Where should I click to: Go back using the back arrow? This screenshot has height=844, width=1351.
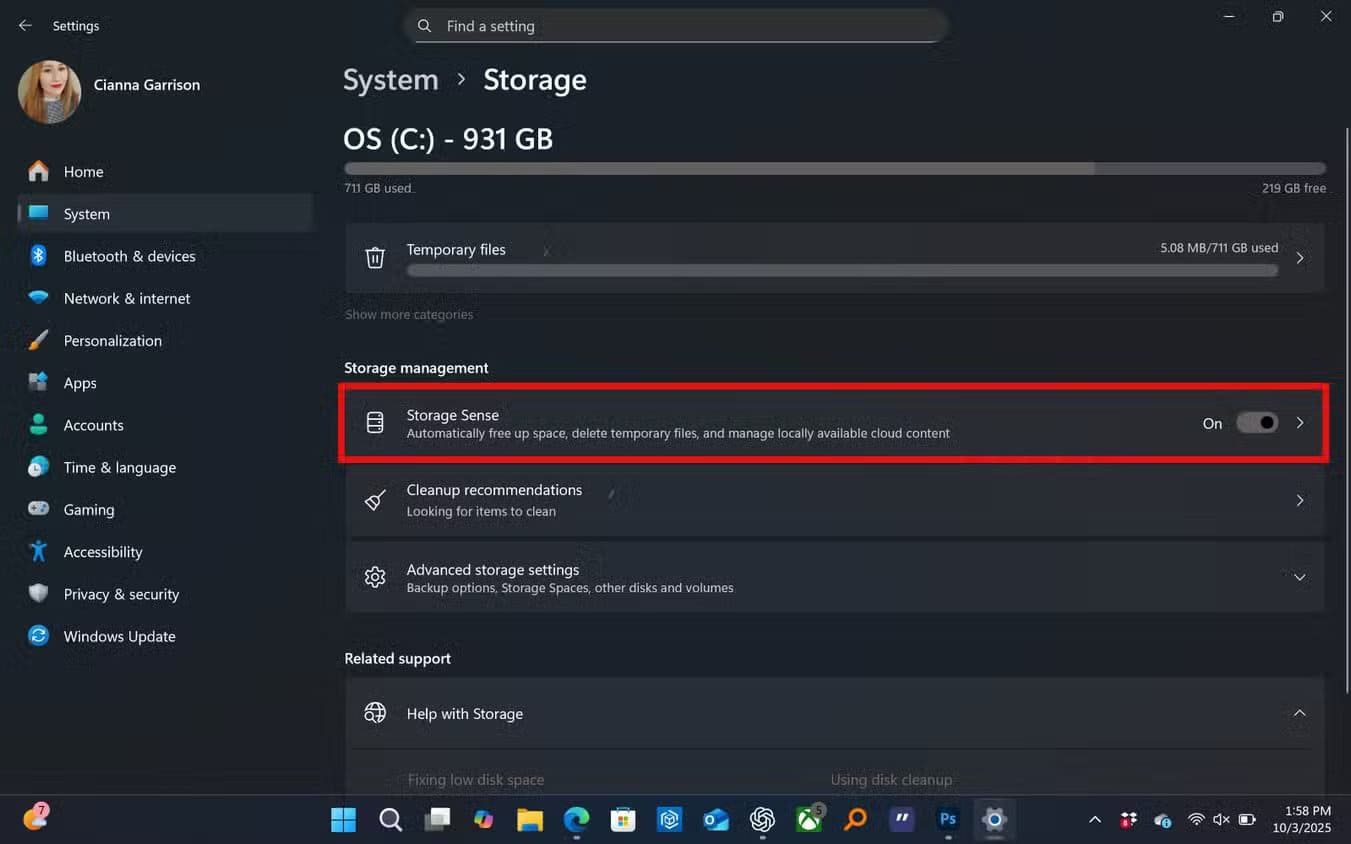25,26
